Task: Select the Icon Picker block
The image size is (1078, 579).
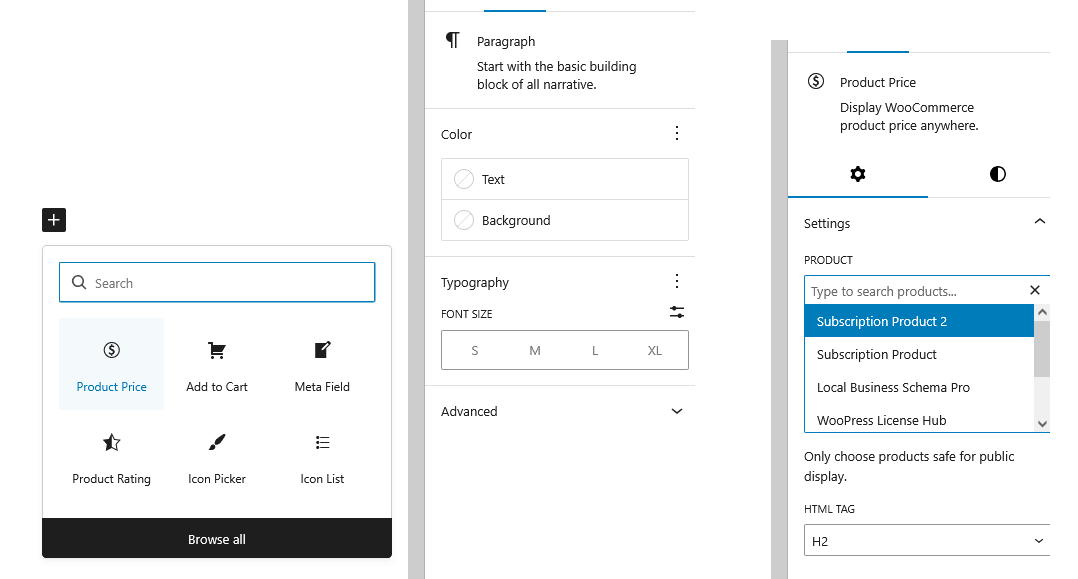Action: coord(216,456)
